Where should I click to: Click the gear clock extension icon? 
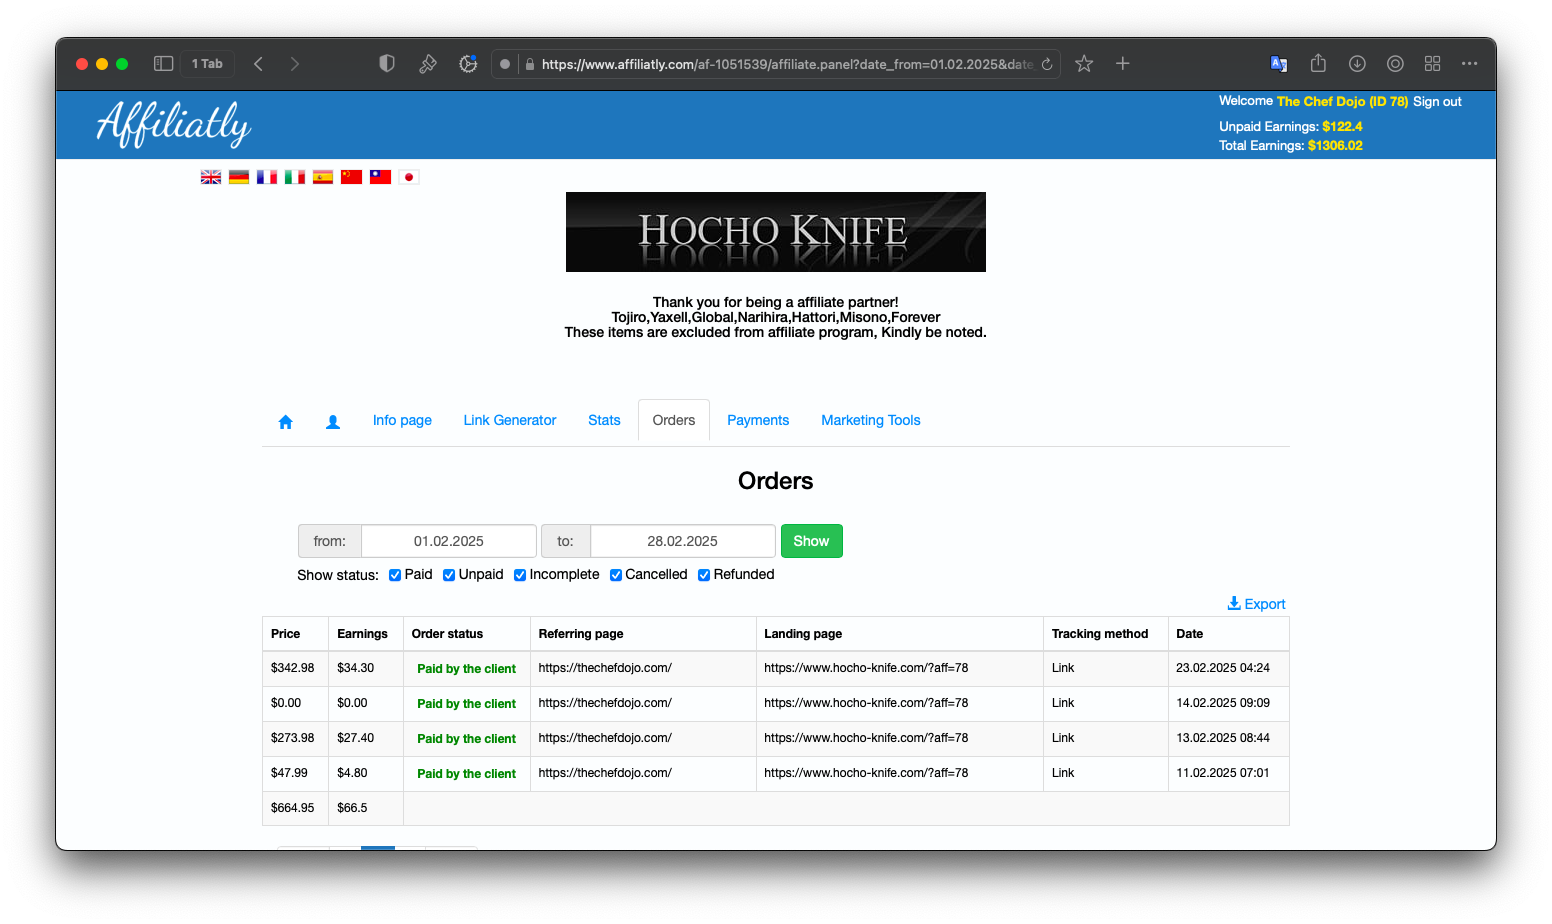[468, 63]
